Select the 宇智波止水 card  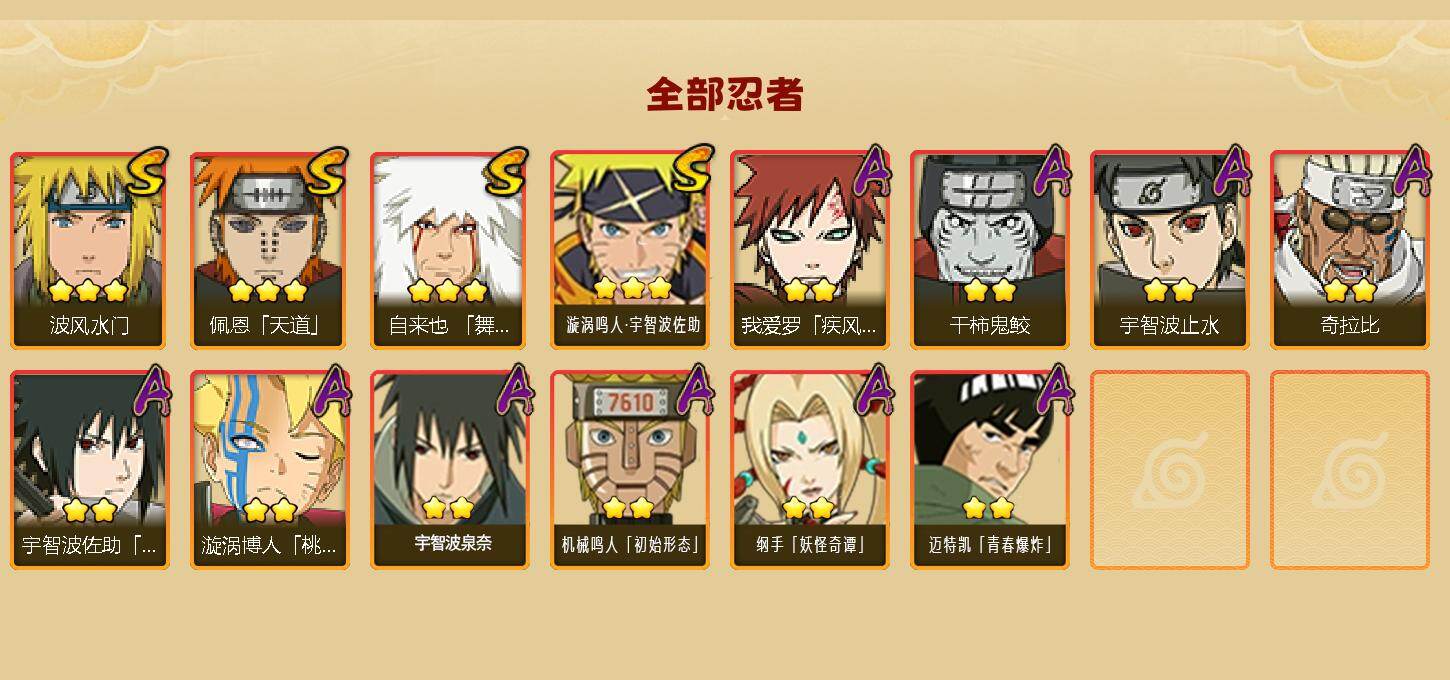(1170, 250)
